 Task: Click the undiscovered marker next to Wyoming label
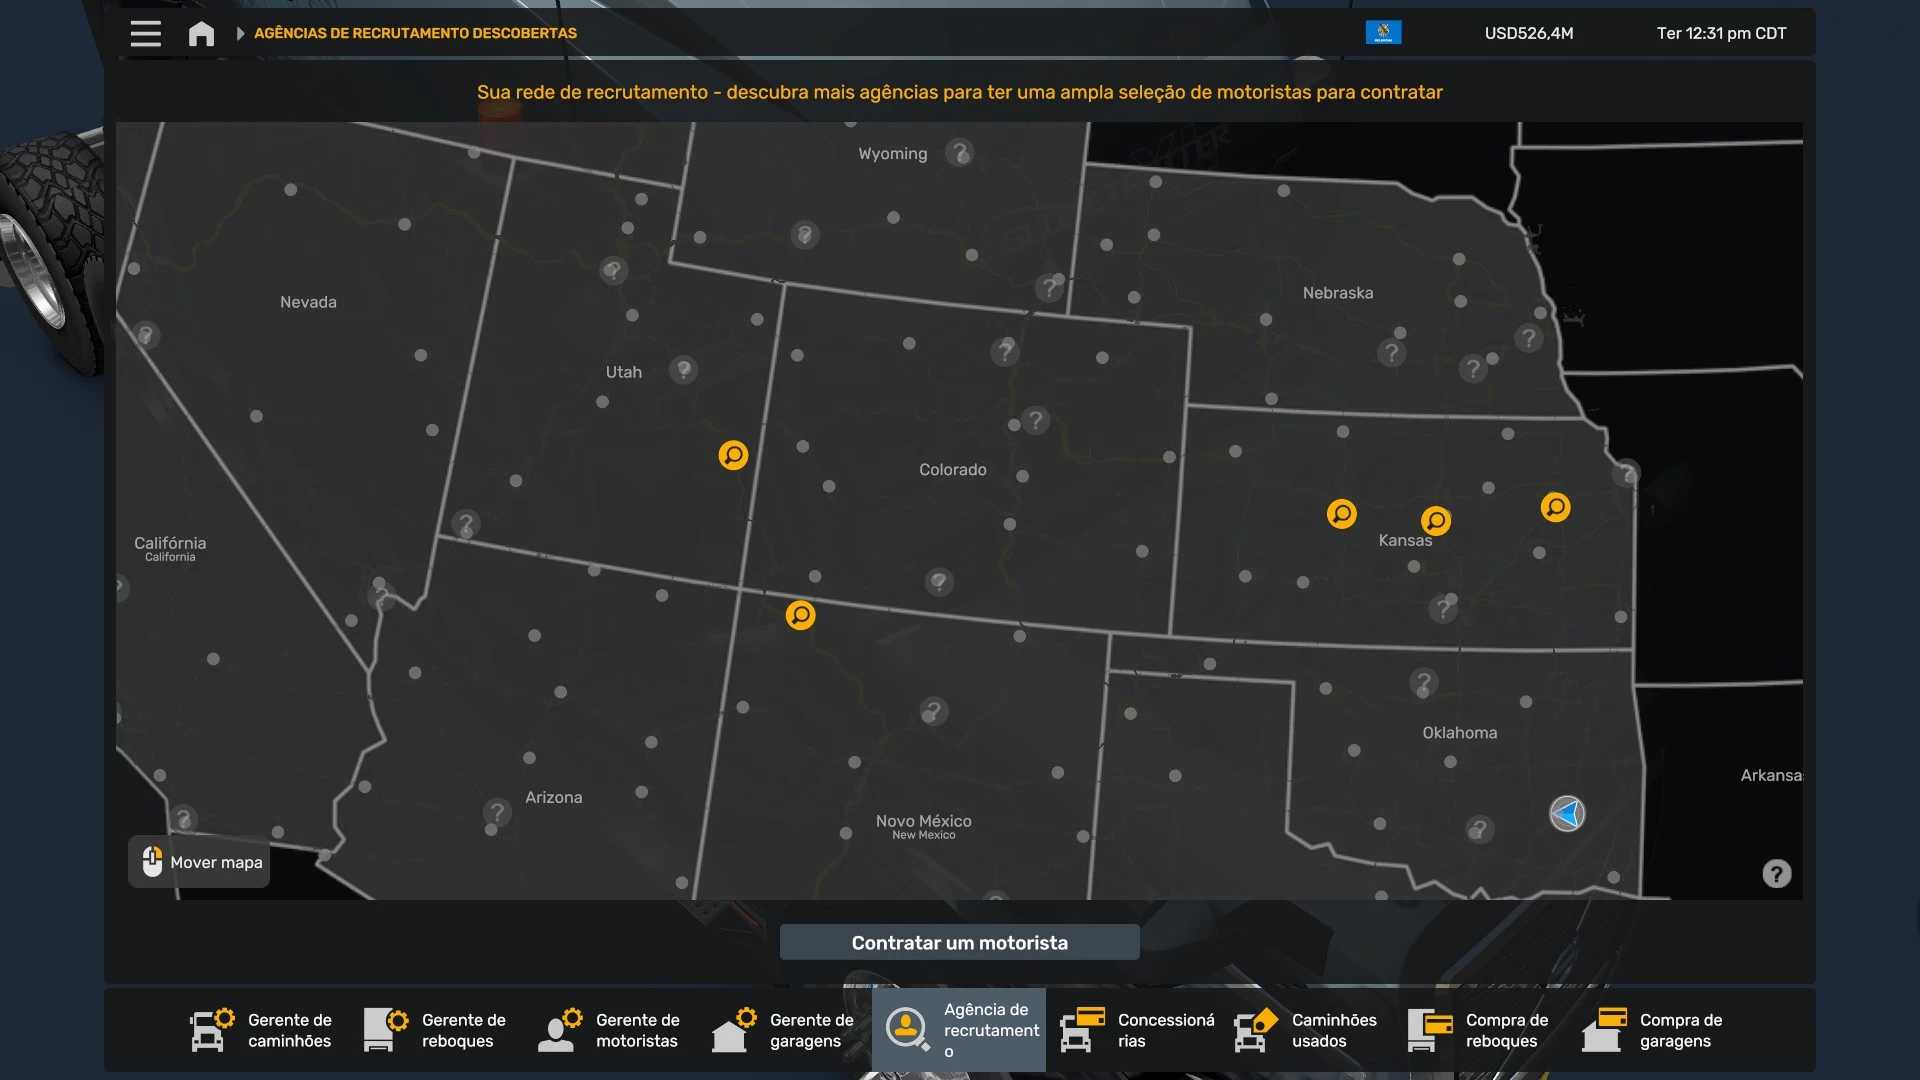(x=960, y=153)
